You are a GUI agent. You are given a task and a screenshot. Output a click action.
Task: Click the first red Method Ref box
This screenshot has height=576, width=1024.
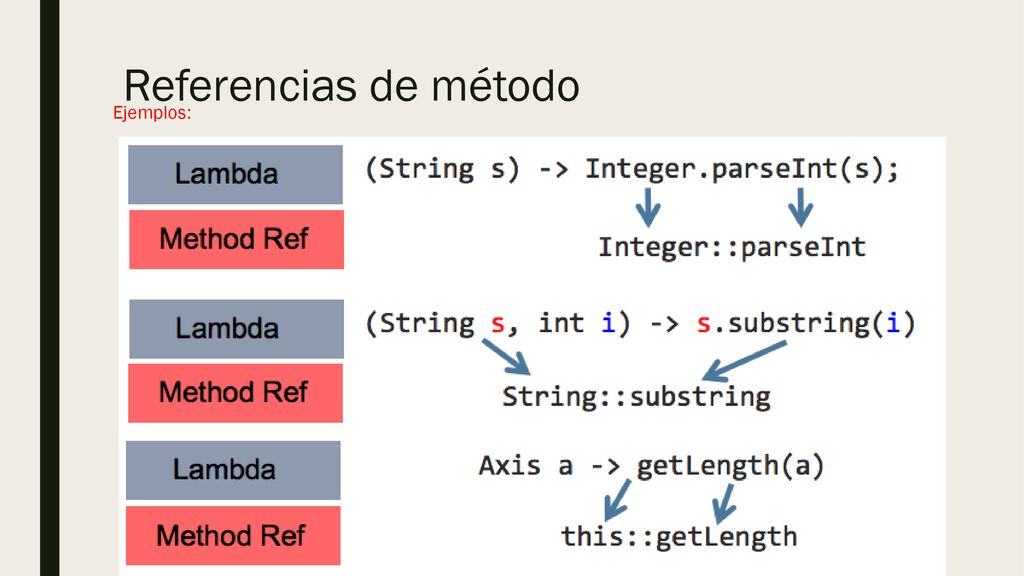[x=236, y=239]
